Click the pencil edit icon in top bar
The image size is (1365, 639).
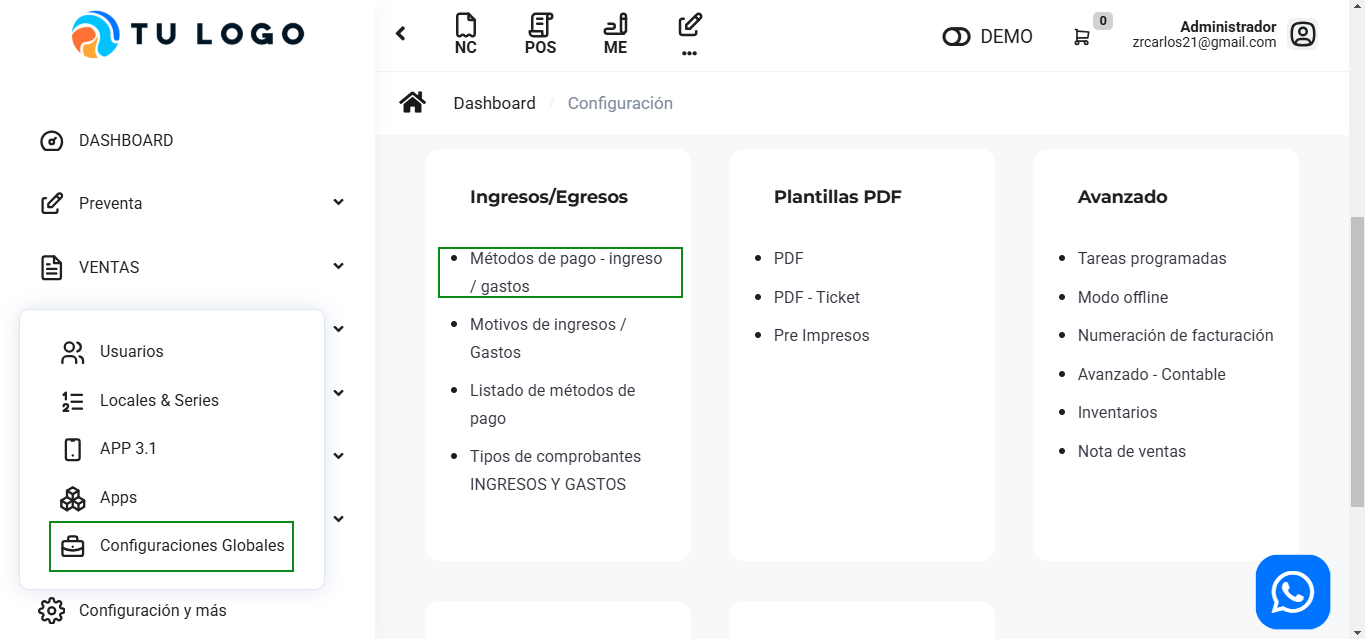coord(689,26)
